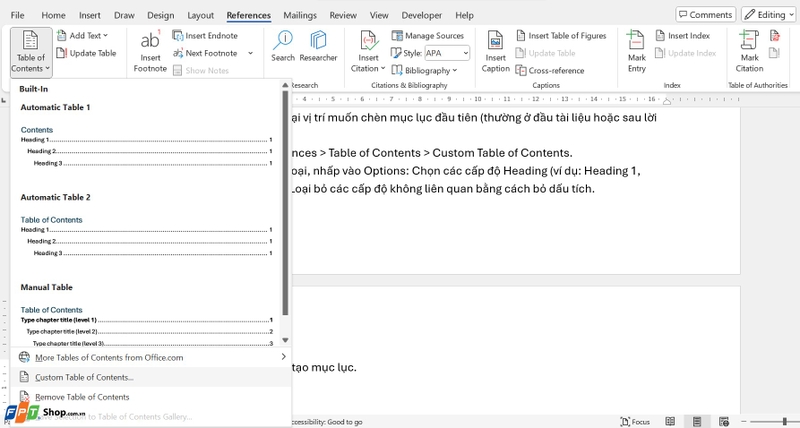
Task: Open the Search tool in Research
Action: (283, 46)
